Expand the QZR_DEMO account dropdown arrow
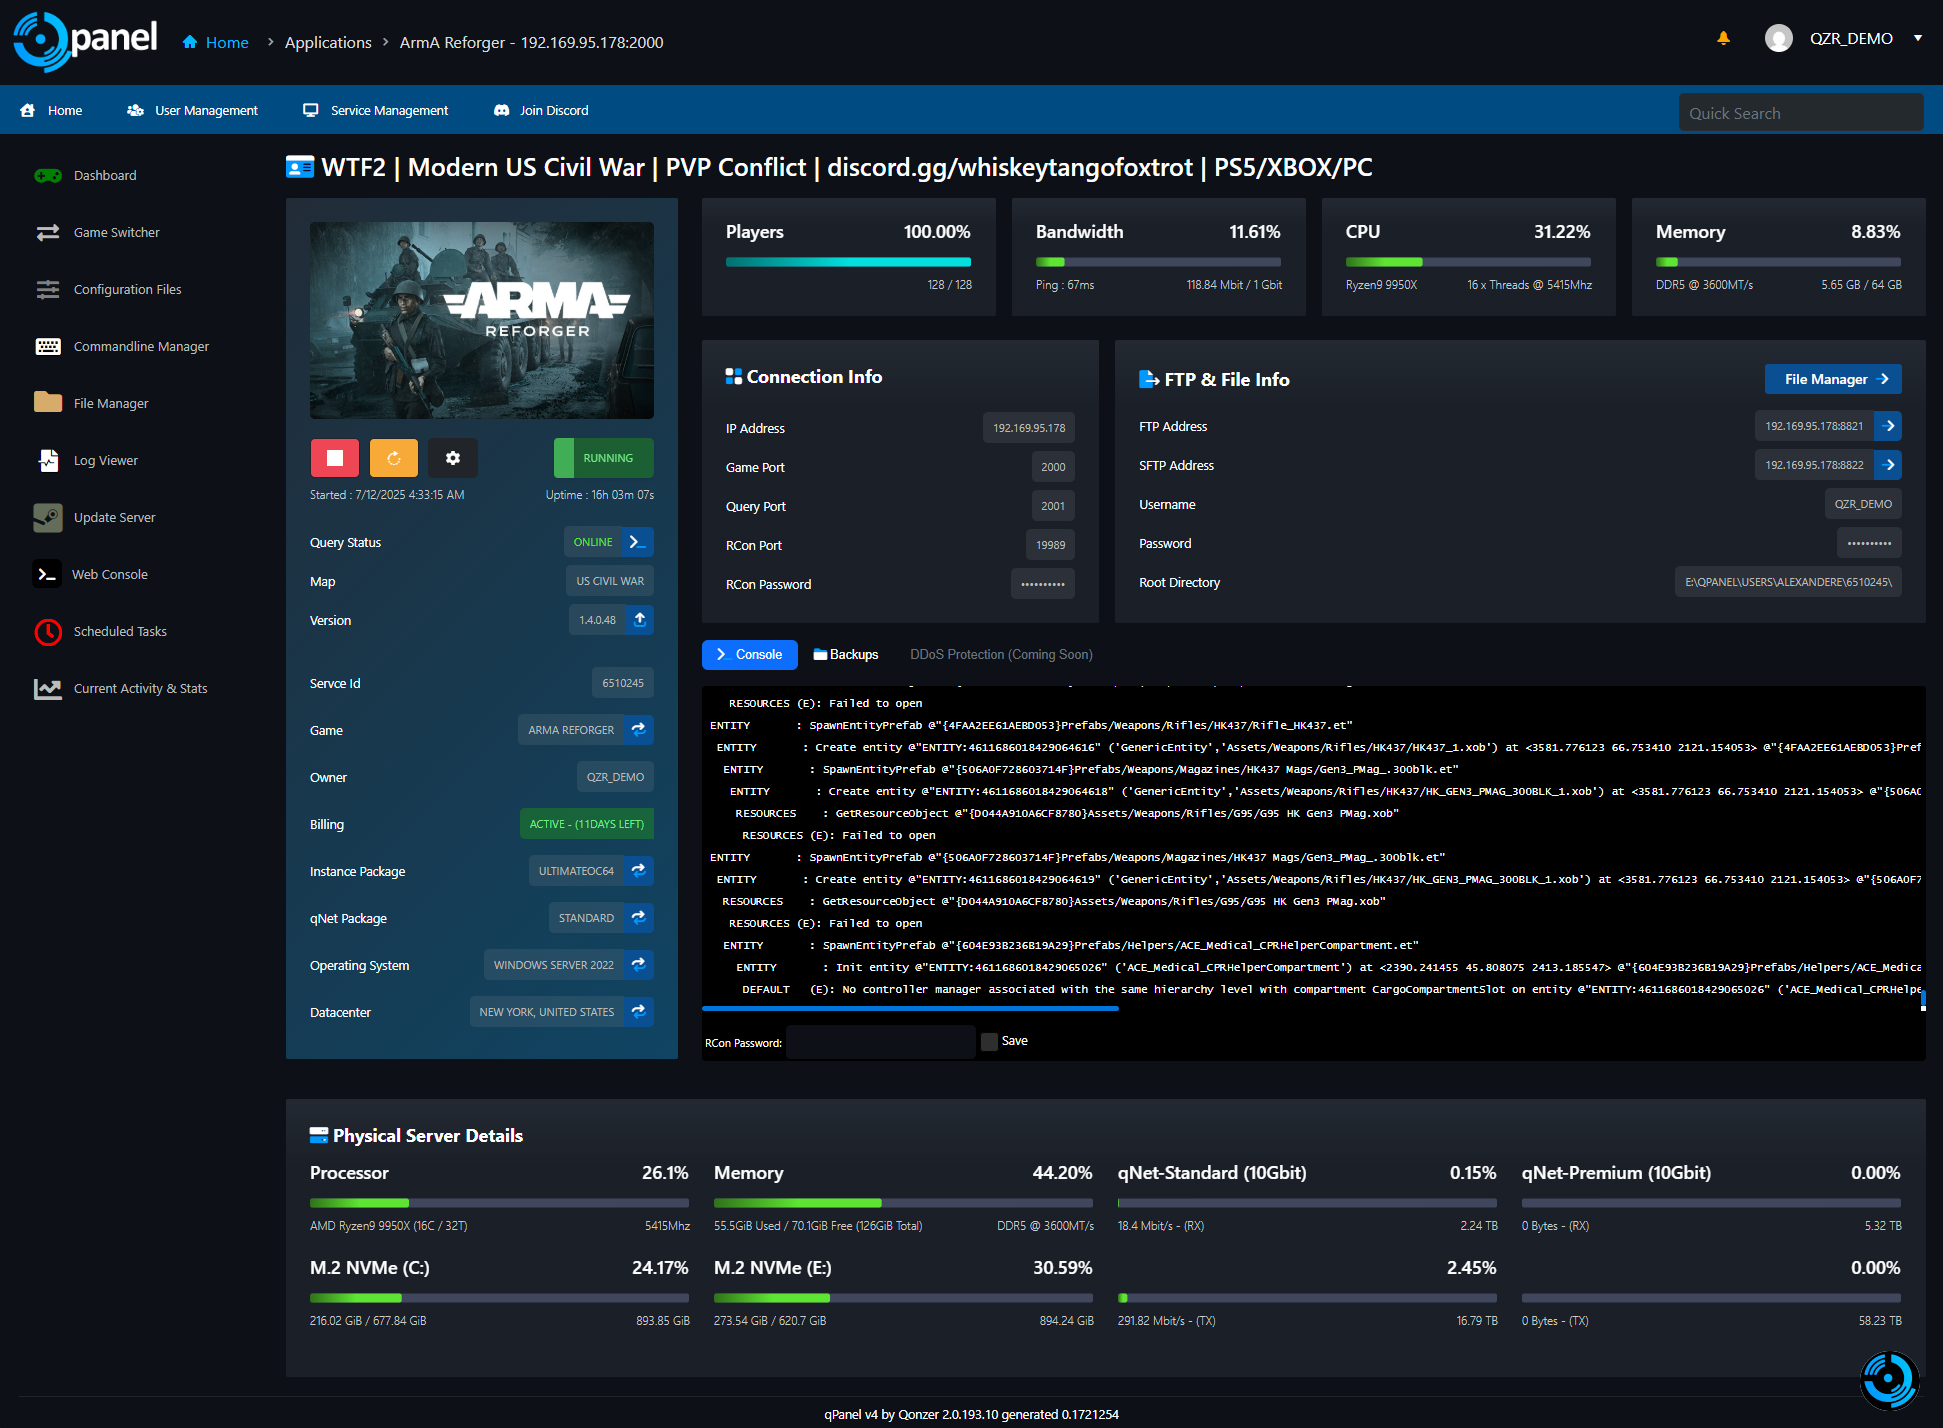Screen dimensions: 1943x1428 (1917, 38)
